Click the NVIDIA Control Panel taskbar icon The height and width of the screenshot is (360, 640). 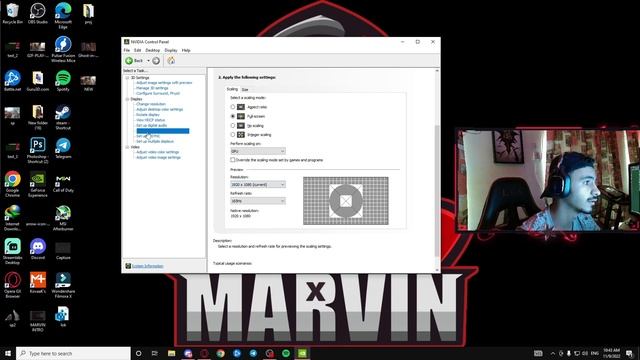[302, 353]
